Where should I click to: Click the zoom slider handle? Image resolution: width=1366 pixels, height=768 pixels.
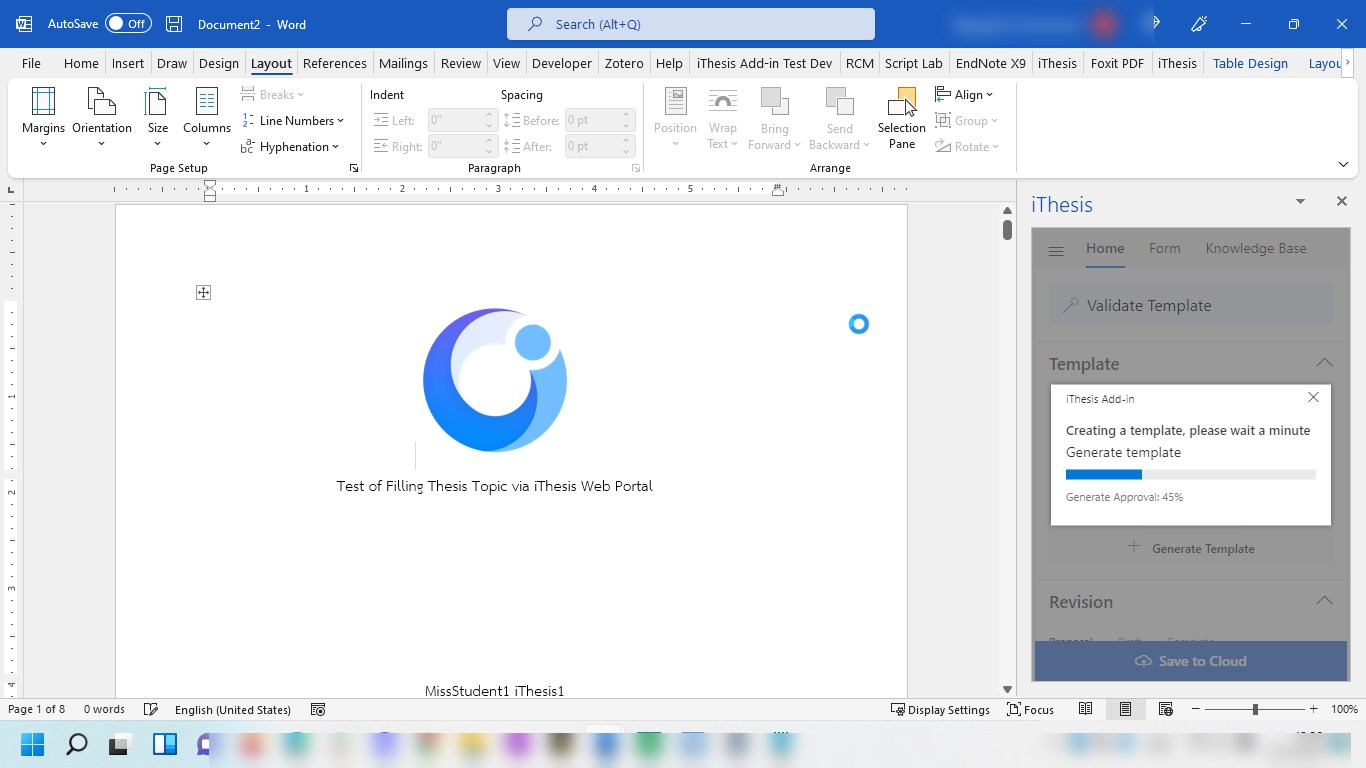[1255, 709]
